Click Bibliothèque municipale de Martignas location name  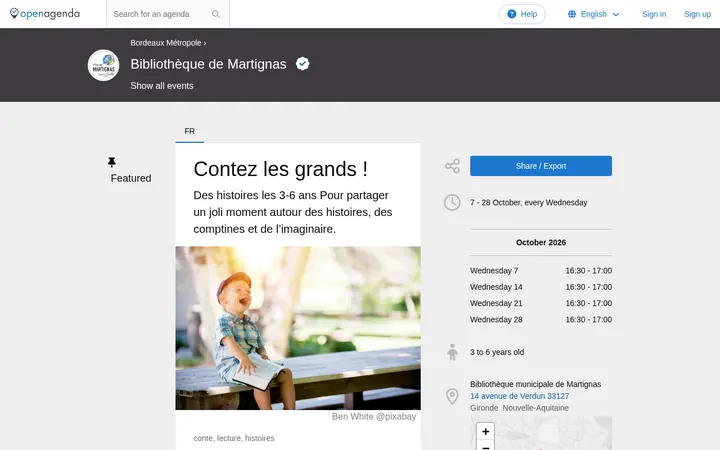[x=535, y=384]
